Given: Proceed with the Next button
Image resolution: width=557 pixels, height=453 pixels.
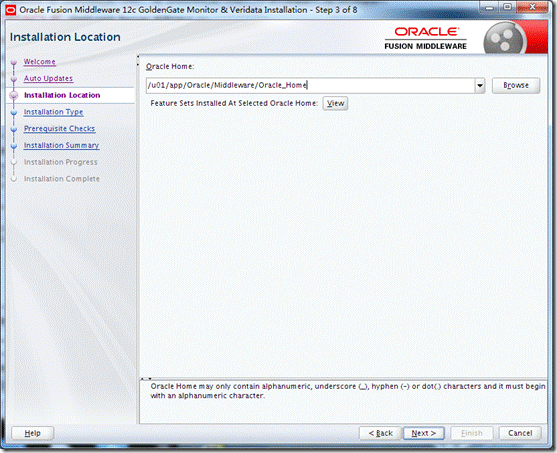Looking at the screenshot, I should tap(423, 433).
